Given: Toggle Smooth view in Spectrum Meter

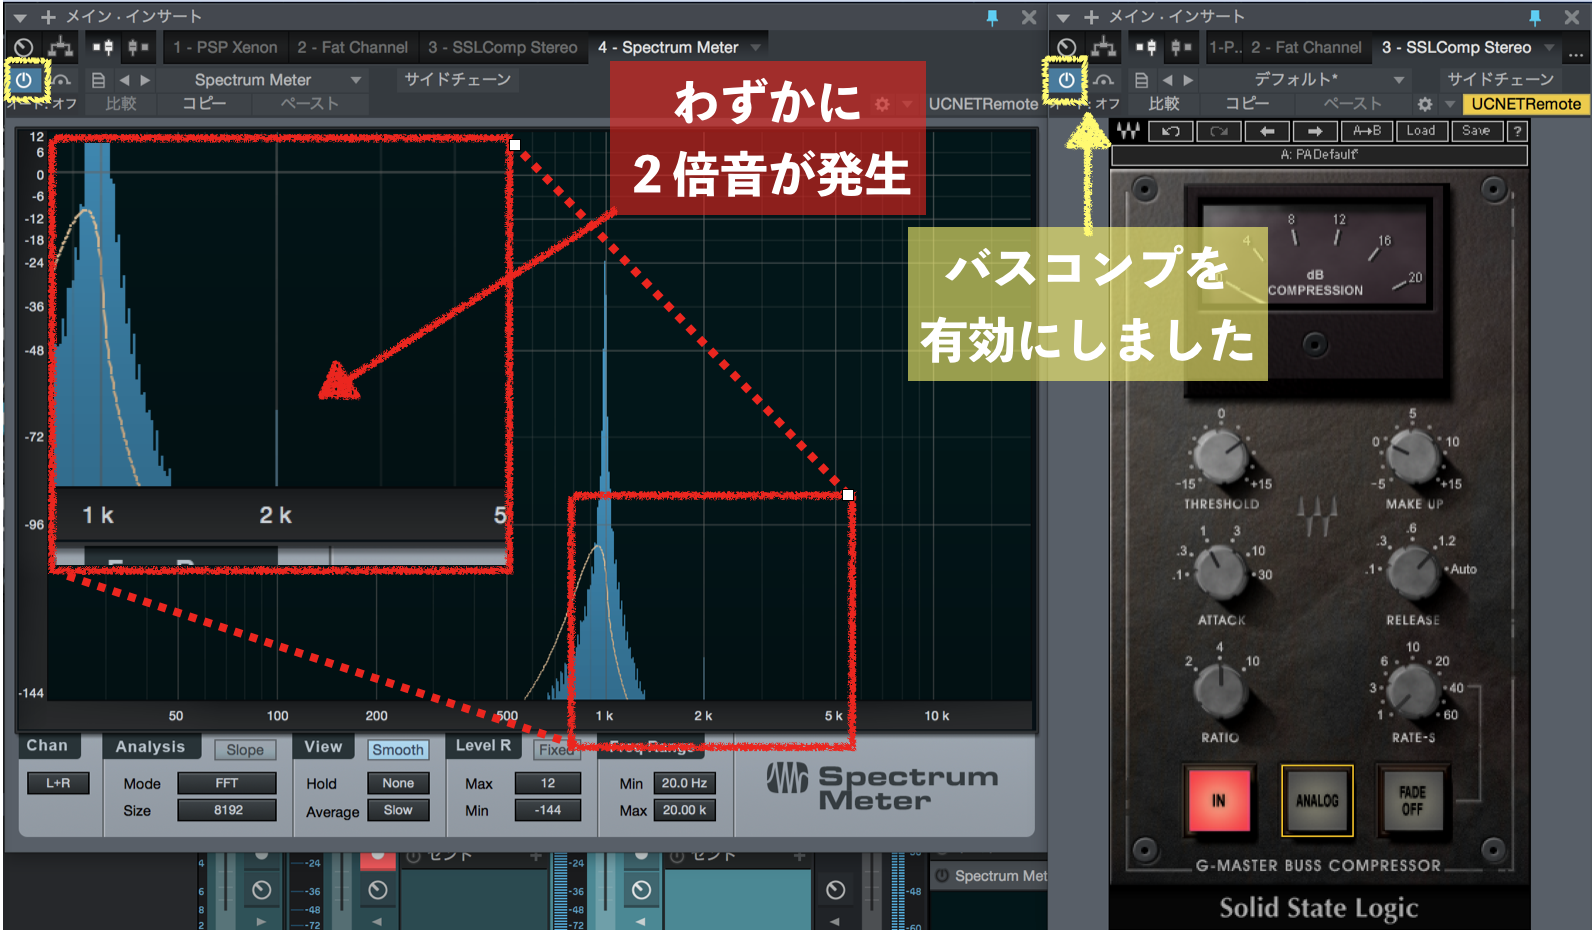Looking at the screenshot, I should tap(398, 750).
